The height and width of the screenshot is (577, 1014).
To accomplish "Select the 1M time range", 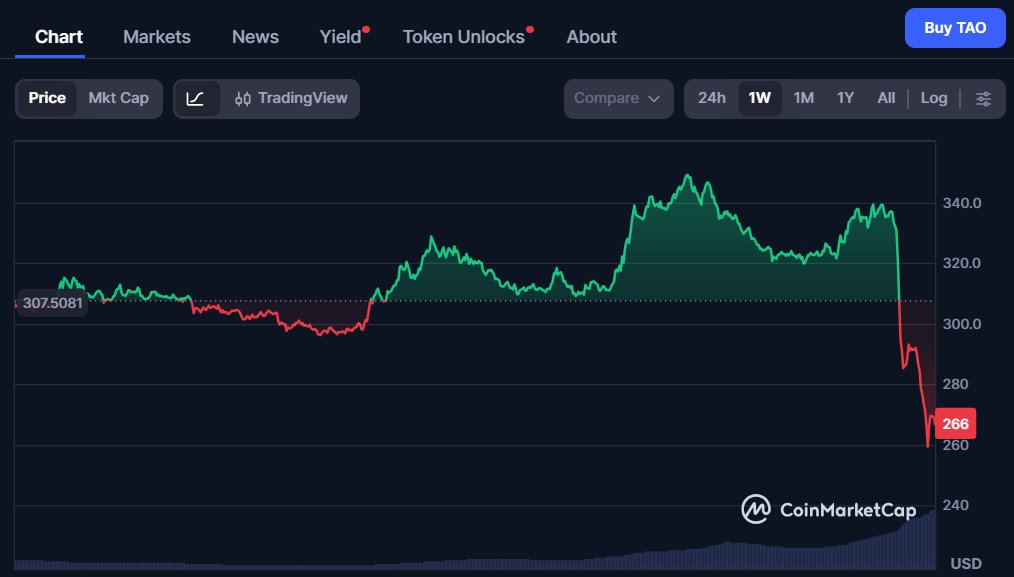I will coord(803,98).
